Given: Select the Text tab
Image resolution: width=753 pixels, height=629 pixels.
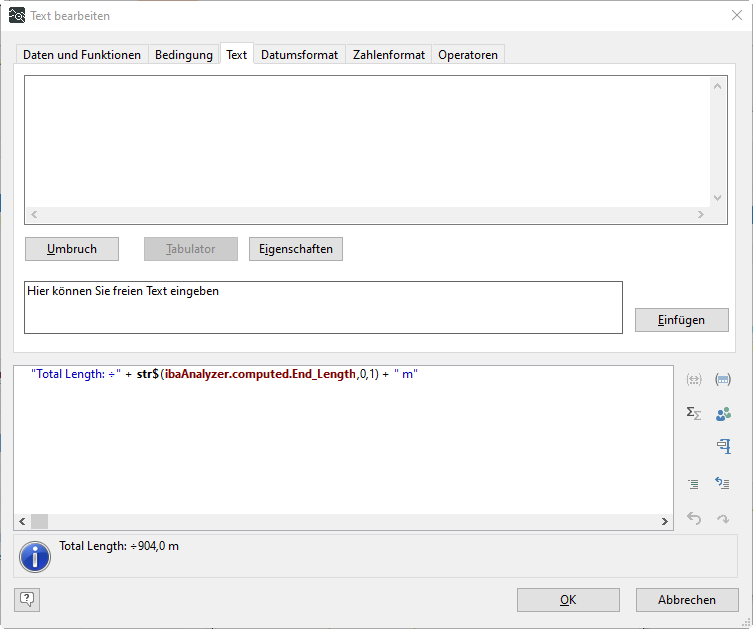Looking at the screenshot, I should tap(237, 54).
